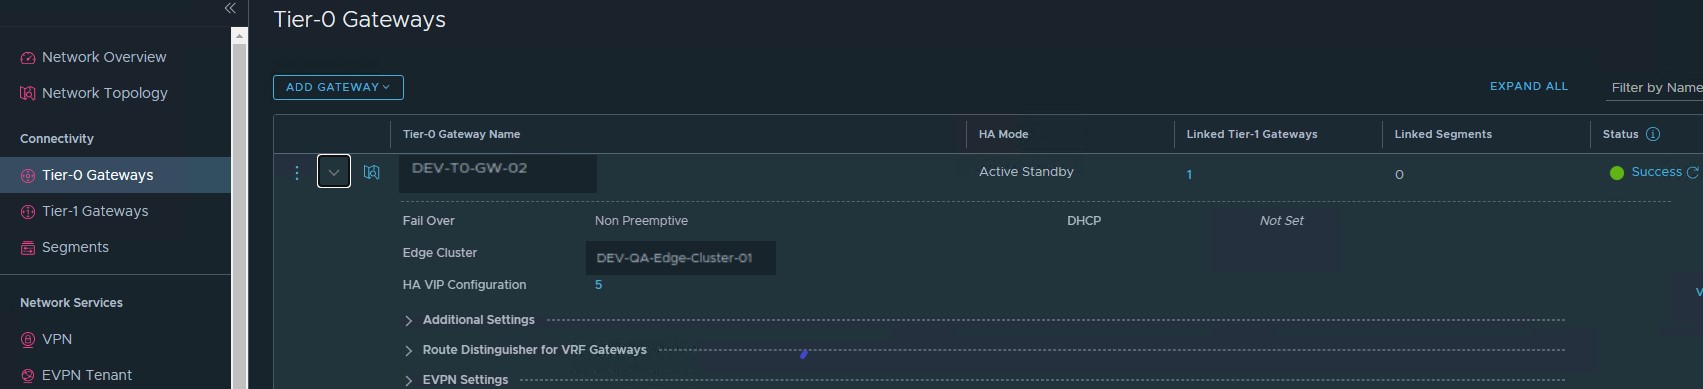The image size is (1703, 389).
Task: Open Network Topology from sidebar
Action: (x=105, y=93)
